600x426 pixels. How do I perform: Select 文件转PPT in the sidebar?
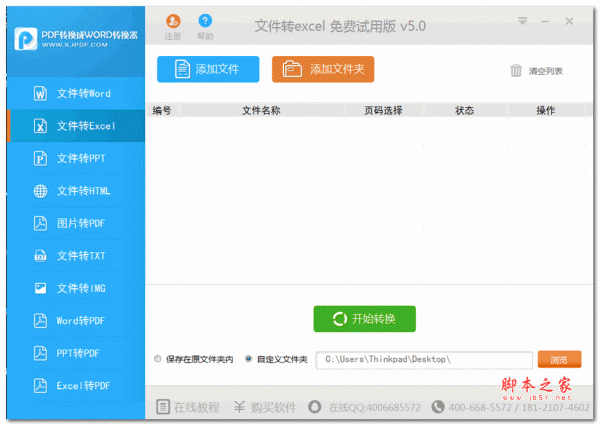76,158
